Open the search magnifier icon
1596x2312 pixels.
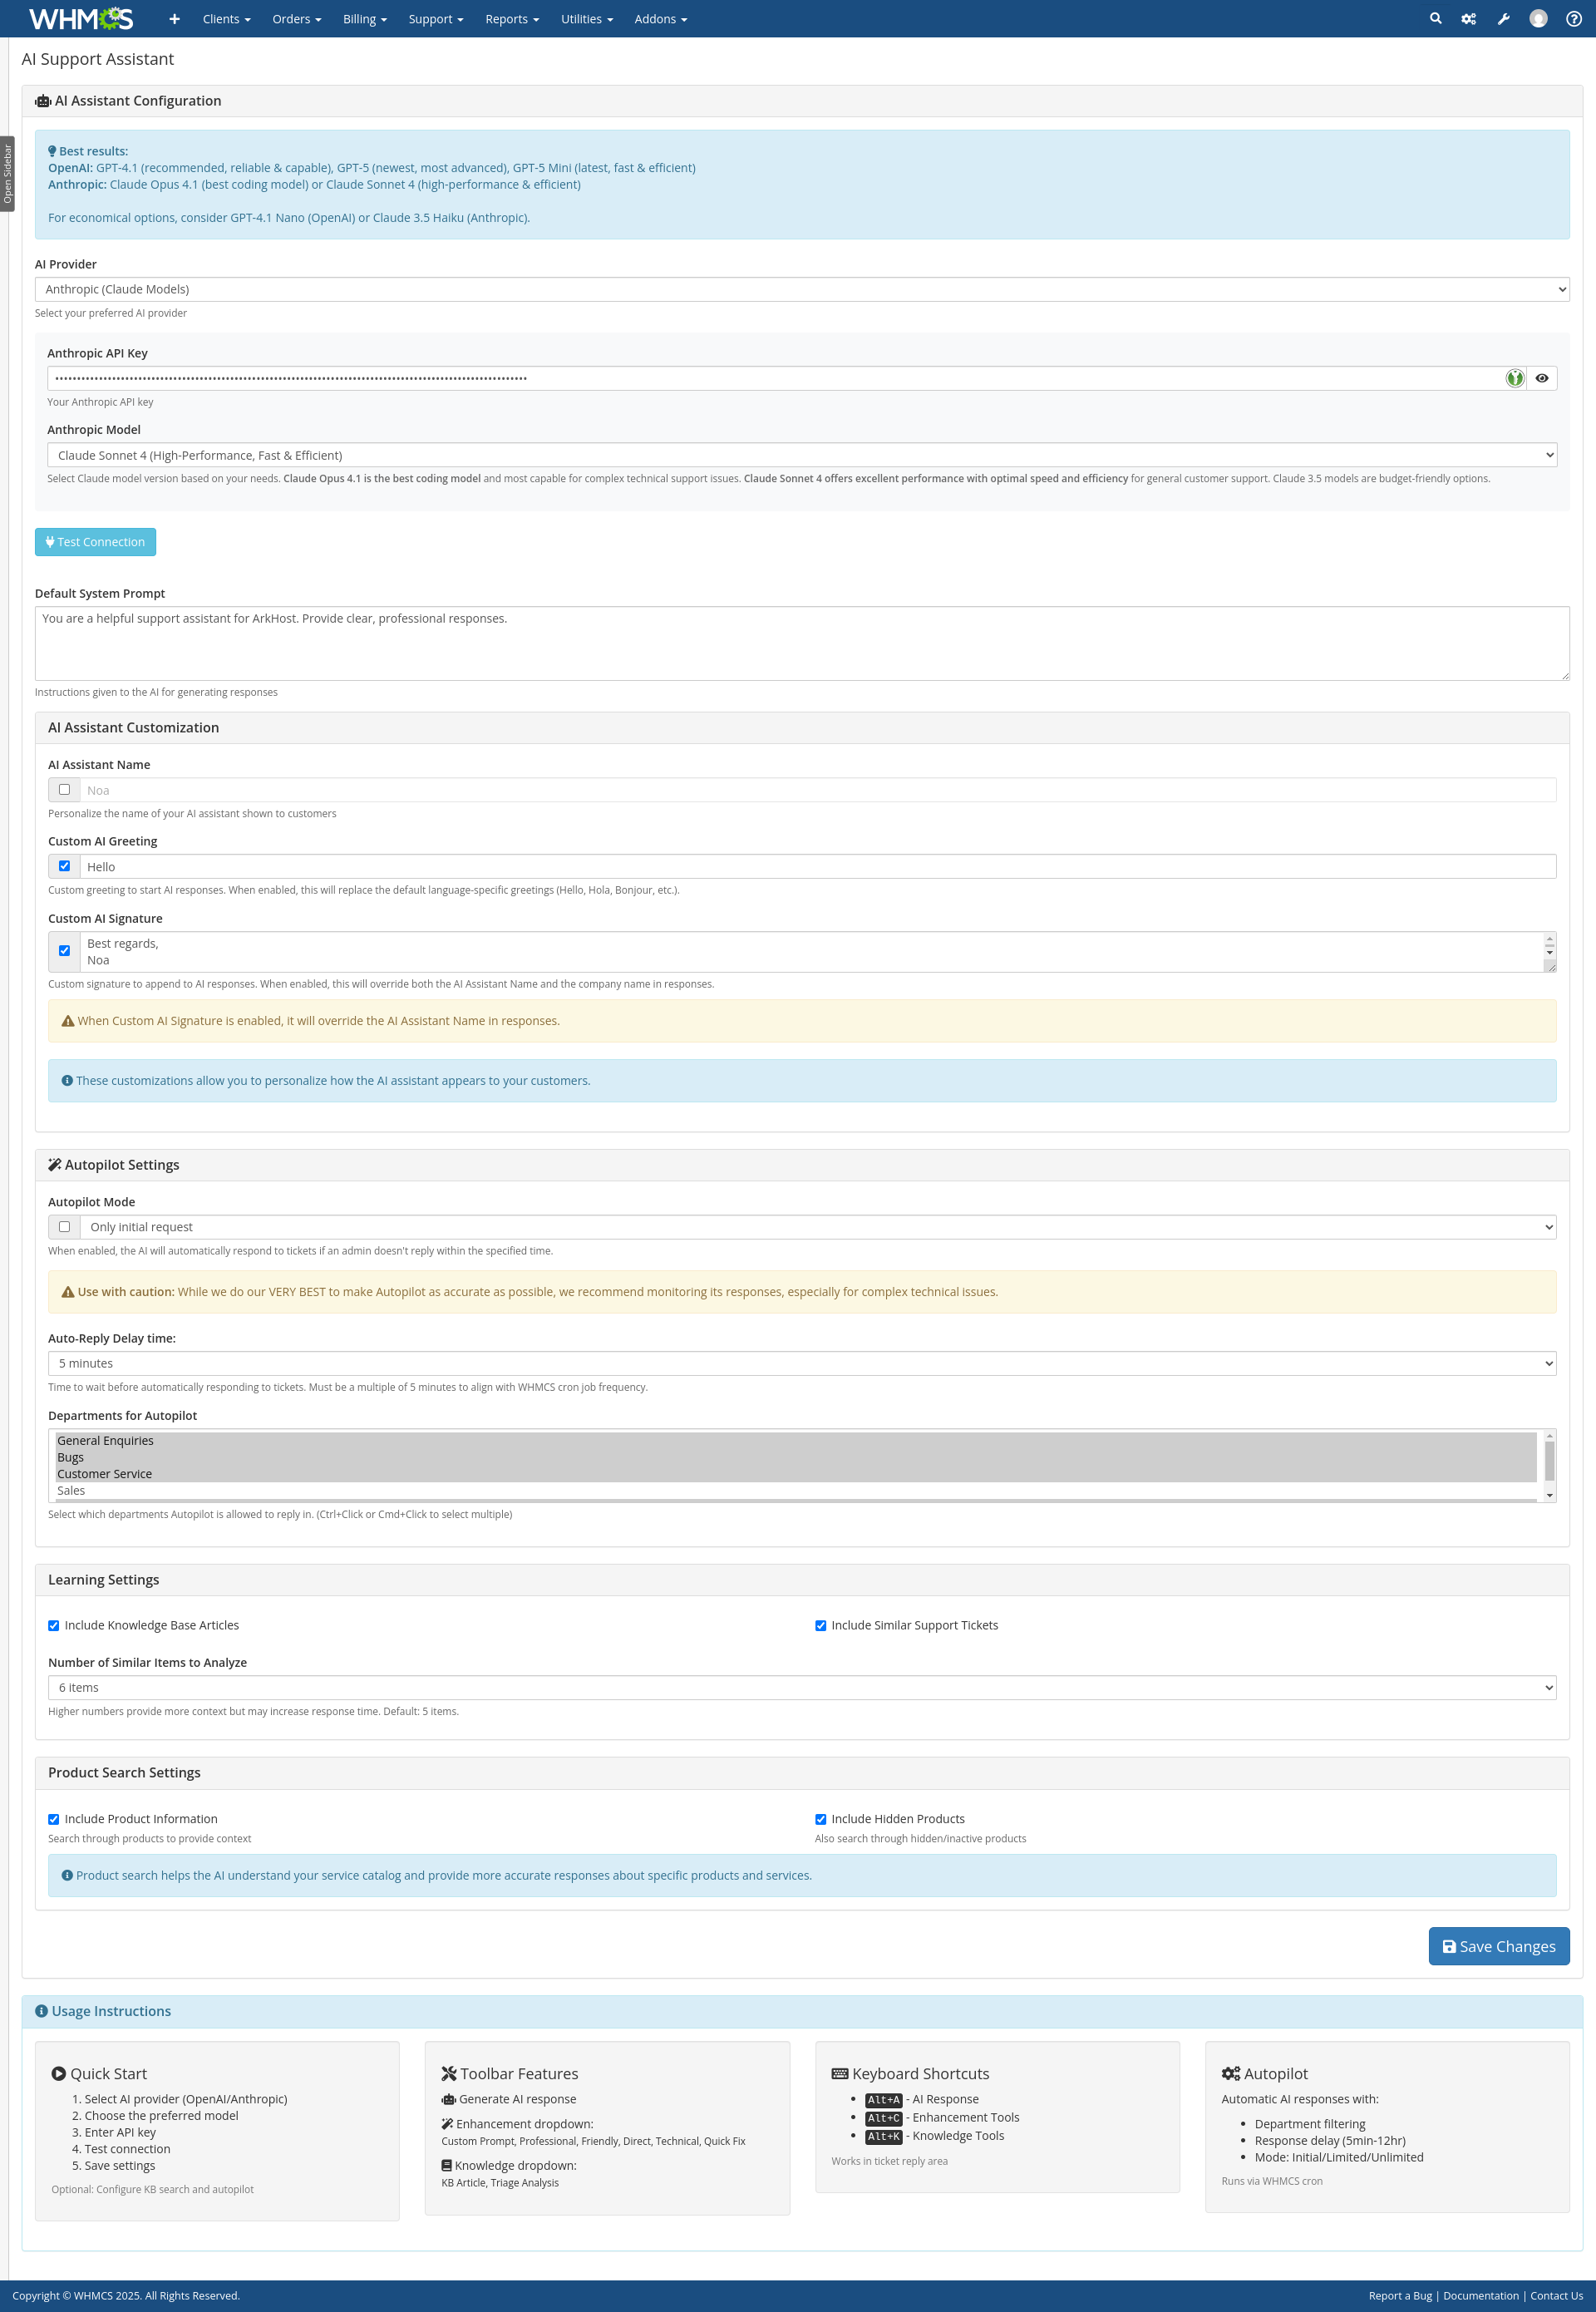point(1435,18)
